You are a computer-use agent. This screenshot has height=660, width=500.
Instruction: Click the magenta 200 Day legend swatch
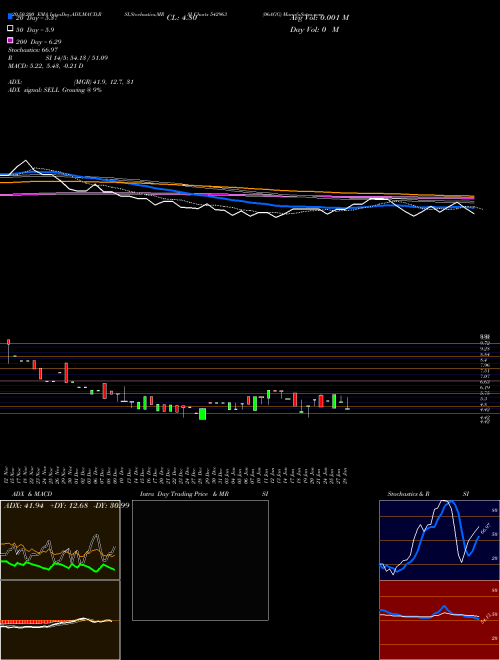pos(10,41)
